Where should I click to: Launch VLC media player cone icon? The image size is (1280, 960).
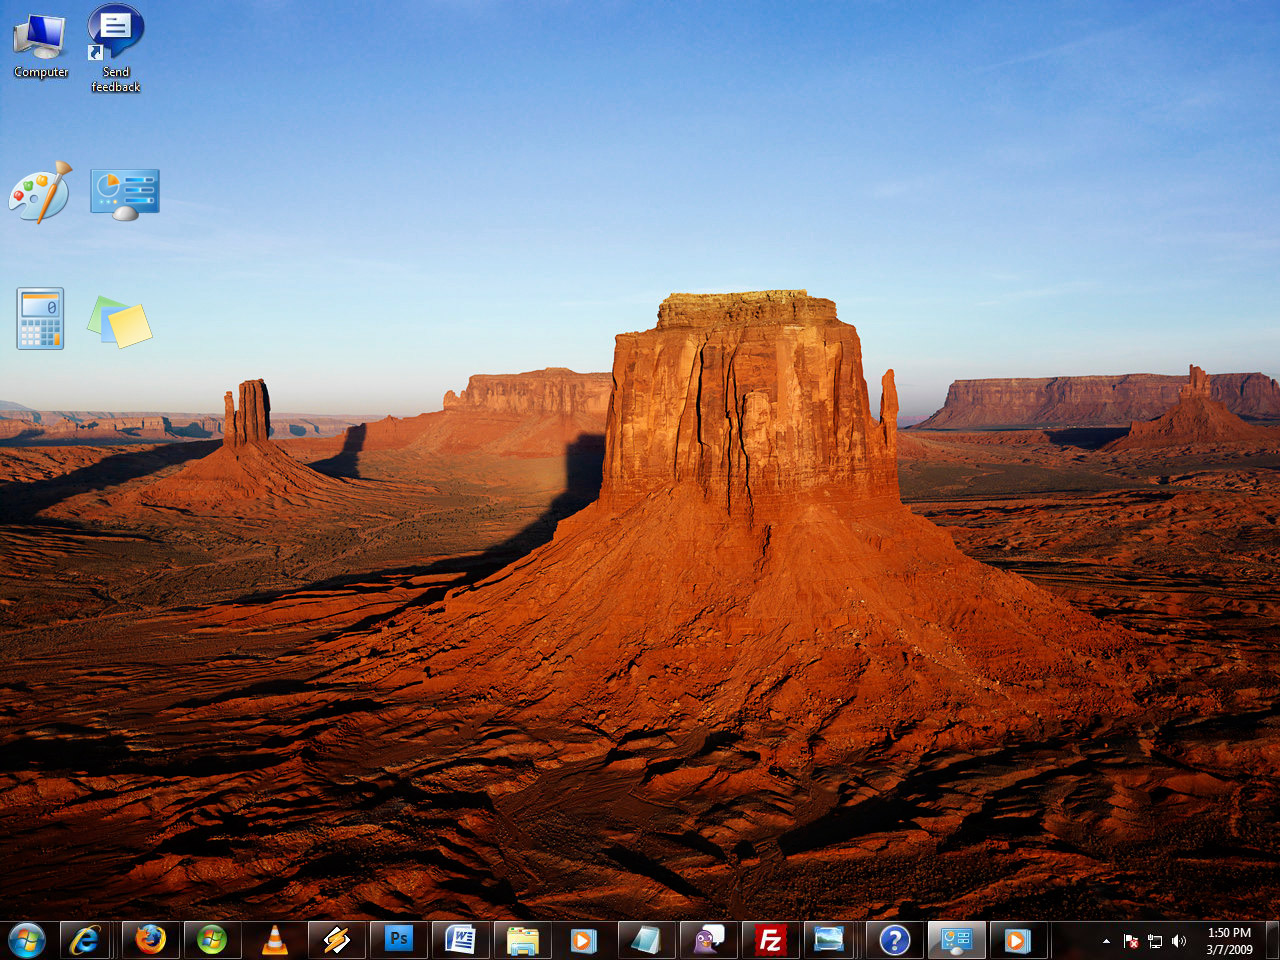click(274, 940)
